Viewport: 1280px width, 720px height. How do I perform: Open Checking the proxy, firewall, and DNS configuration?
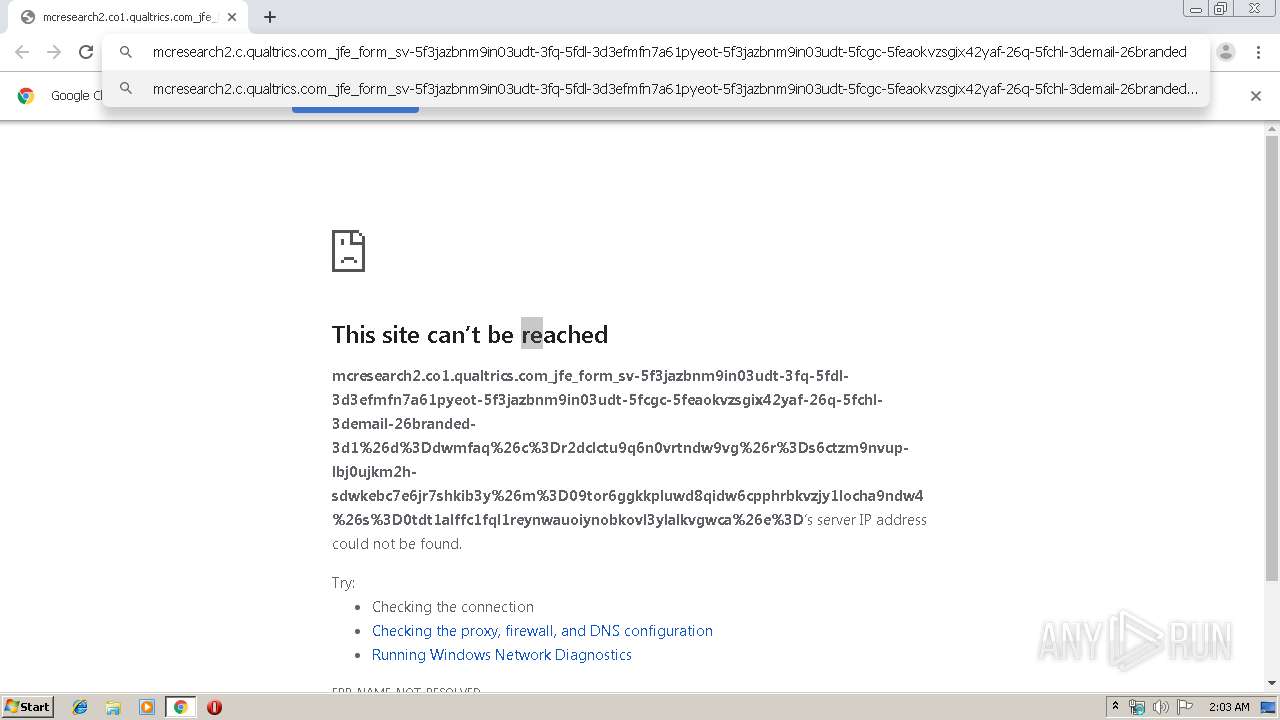tap(542, 631)
